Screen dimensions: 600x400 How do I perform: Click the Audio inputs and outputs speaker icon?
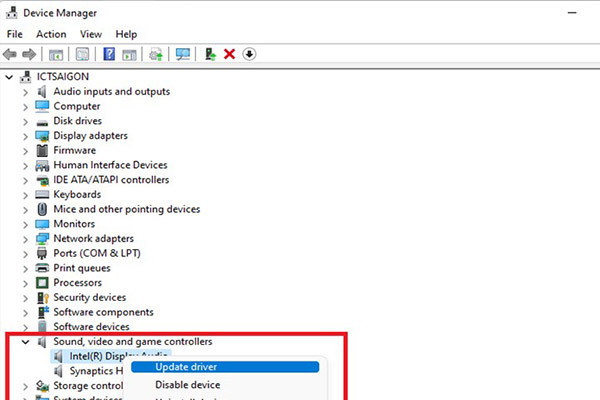(x=42, y=91)
